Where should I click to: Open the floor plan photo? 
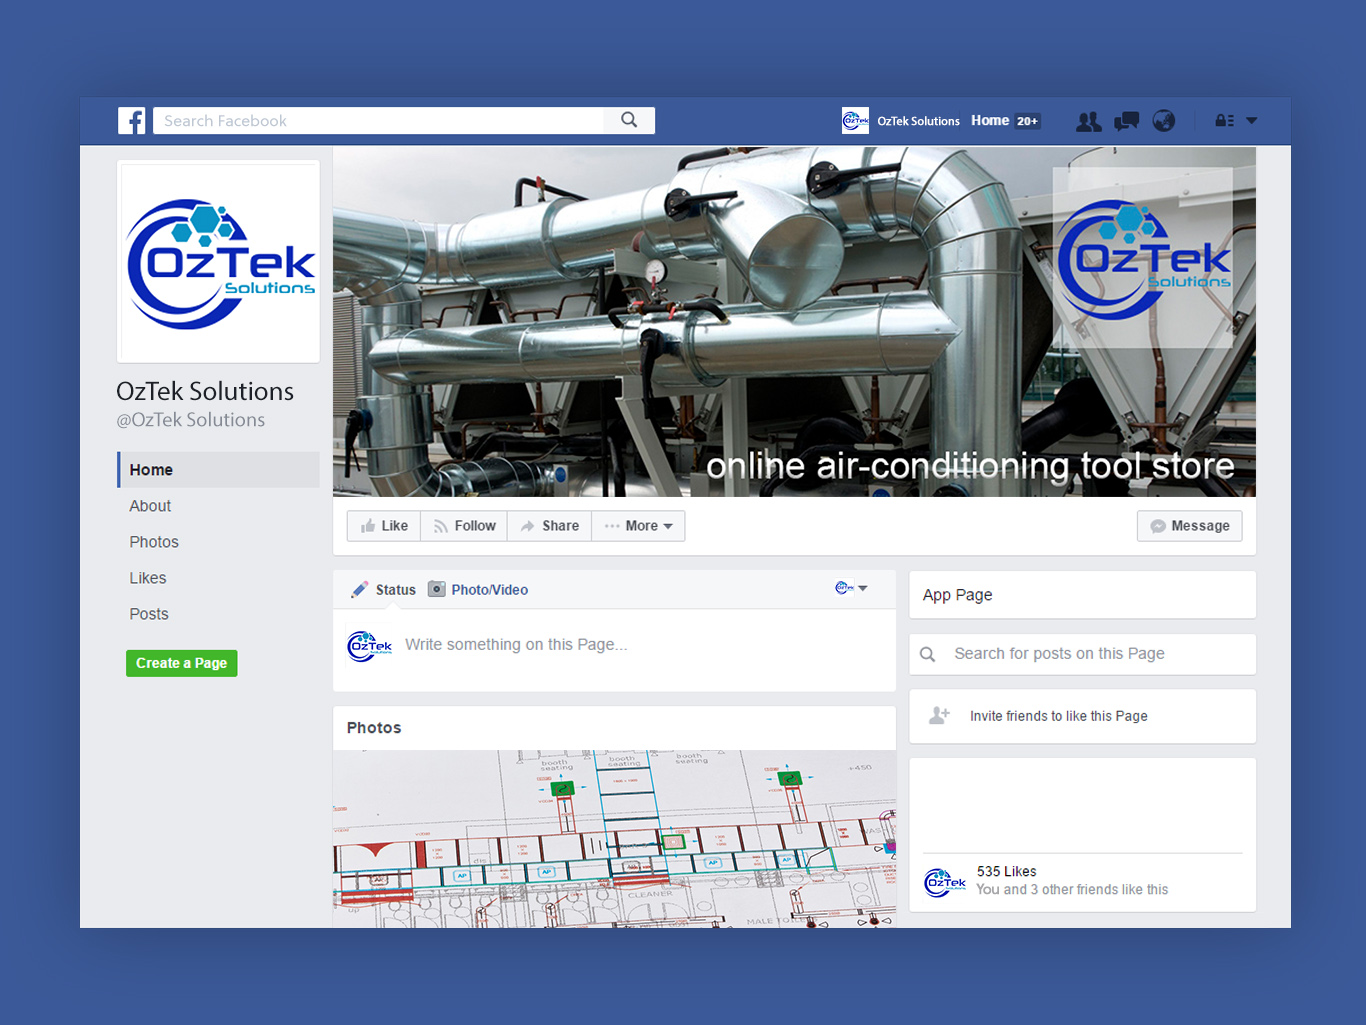[614, 839]
